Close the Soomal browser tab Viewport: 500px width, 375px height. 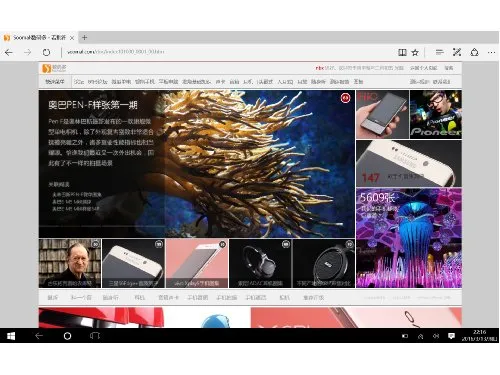[x=72, y=38]
